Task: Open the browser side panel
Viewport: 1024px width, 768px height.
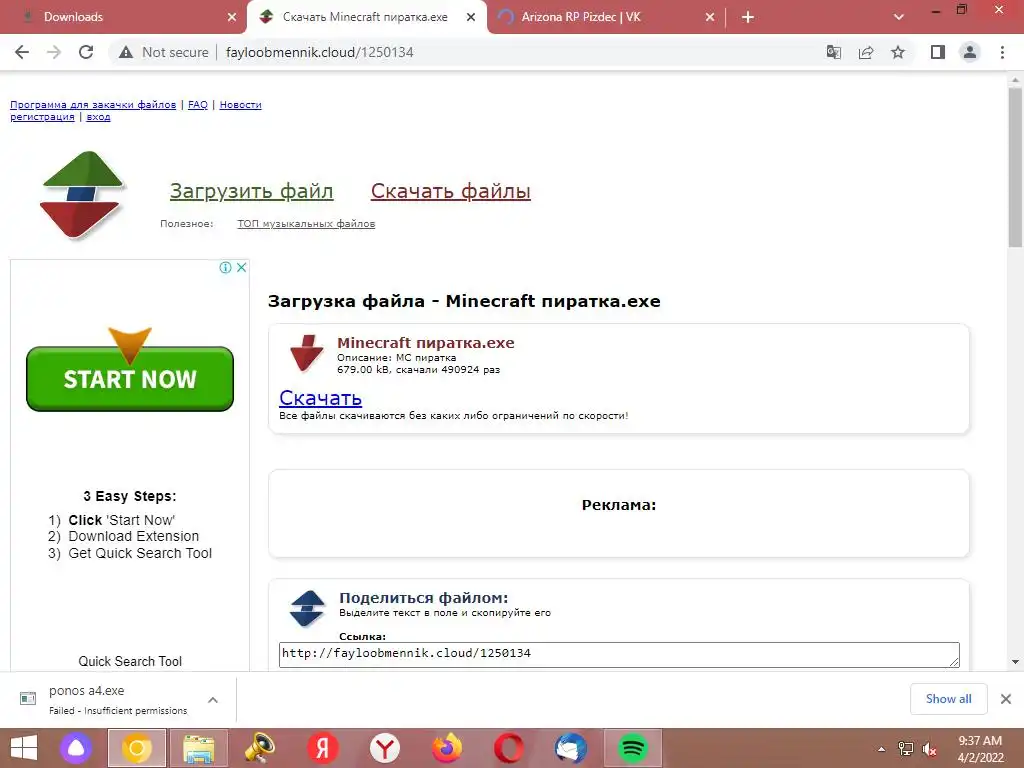Action: click(x=938, y=52)
